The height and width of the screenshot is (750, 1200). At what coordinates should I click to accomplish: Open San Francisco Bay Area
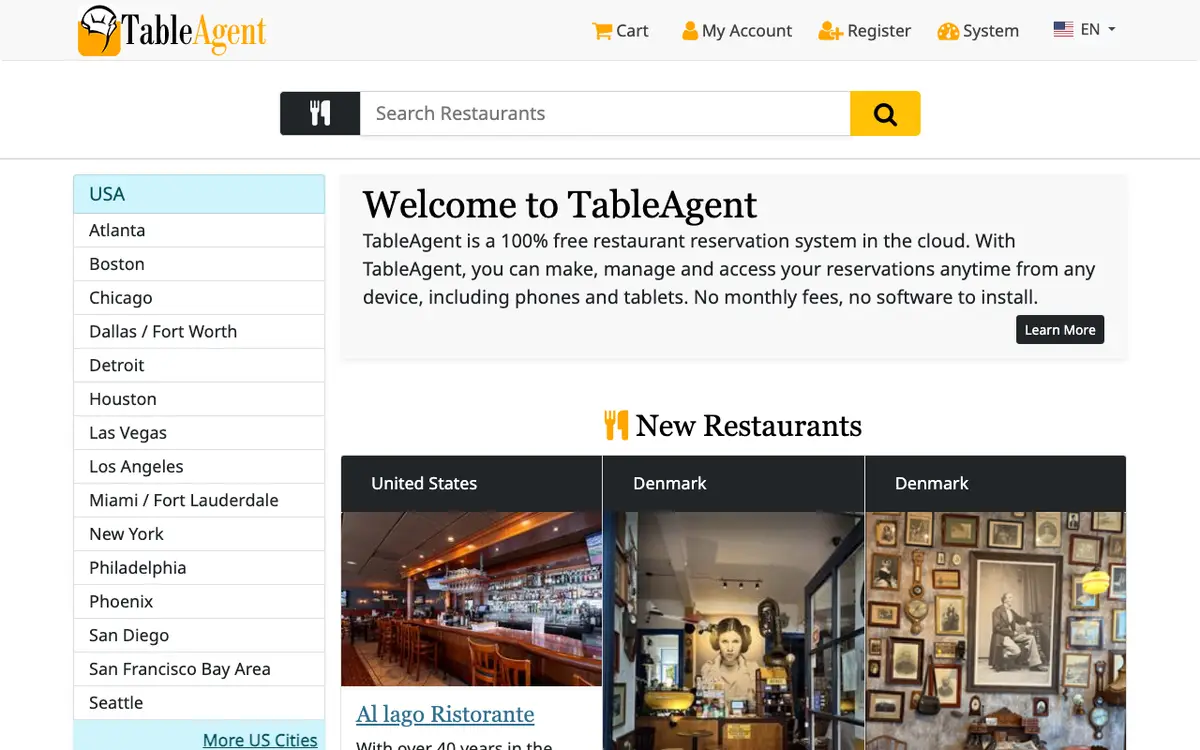[199, 669]
